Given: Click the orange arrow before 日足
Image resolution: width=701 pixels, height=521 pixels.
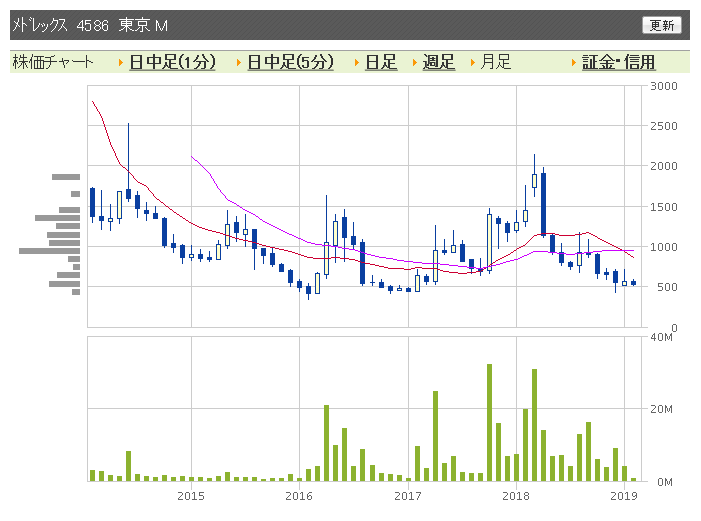Looking at the screenshot, I should point(357,63).
